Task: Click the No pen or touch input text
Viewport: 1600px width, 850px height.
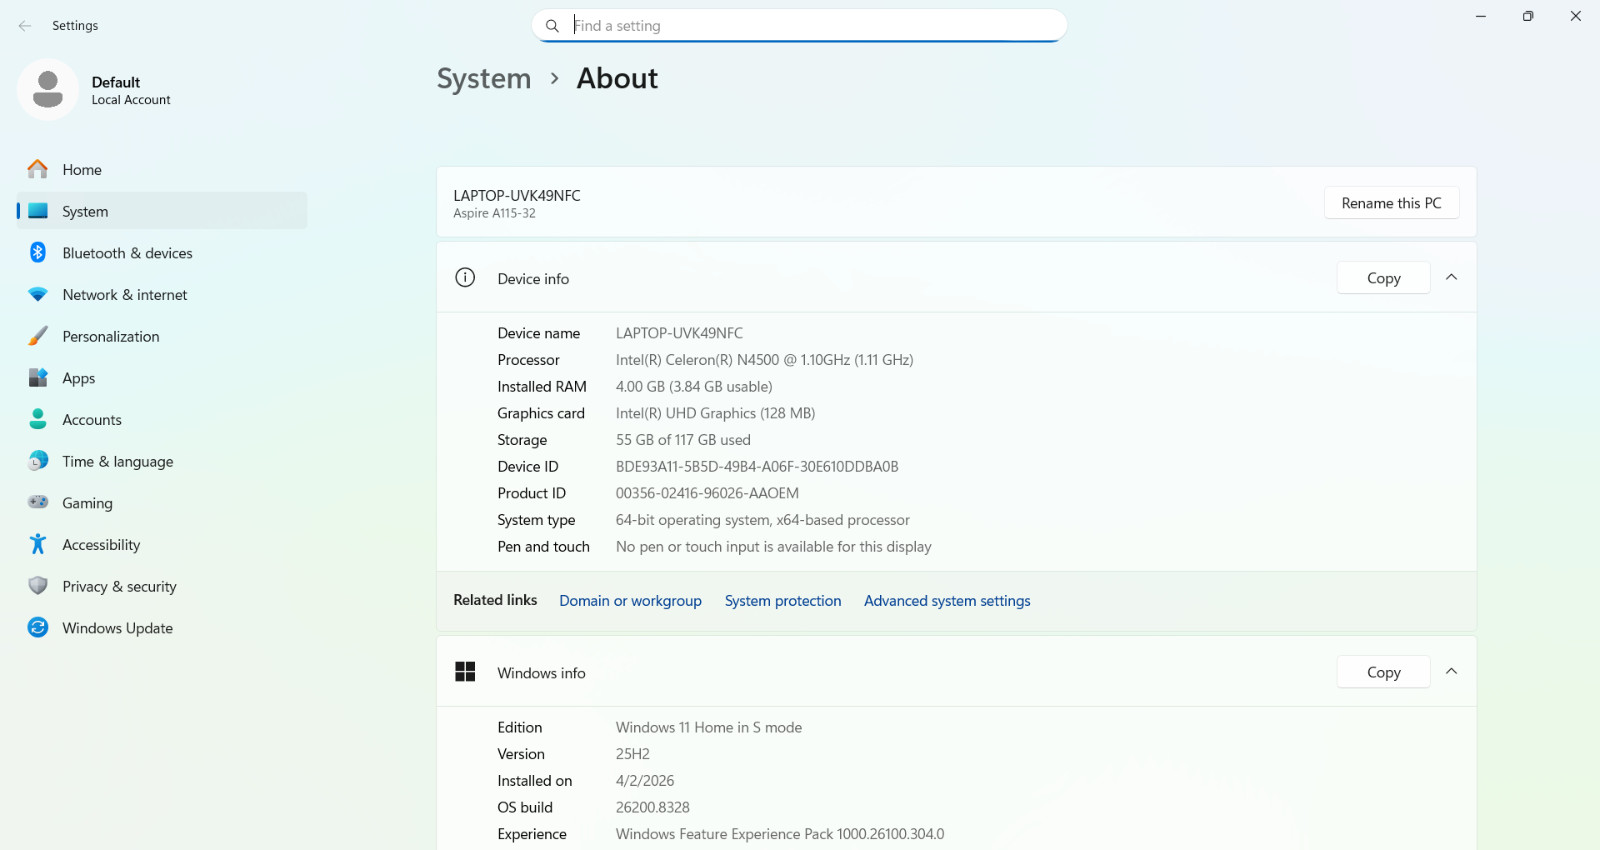Action: click(x=773, y=547)
